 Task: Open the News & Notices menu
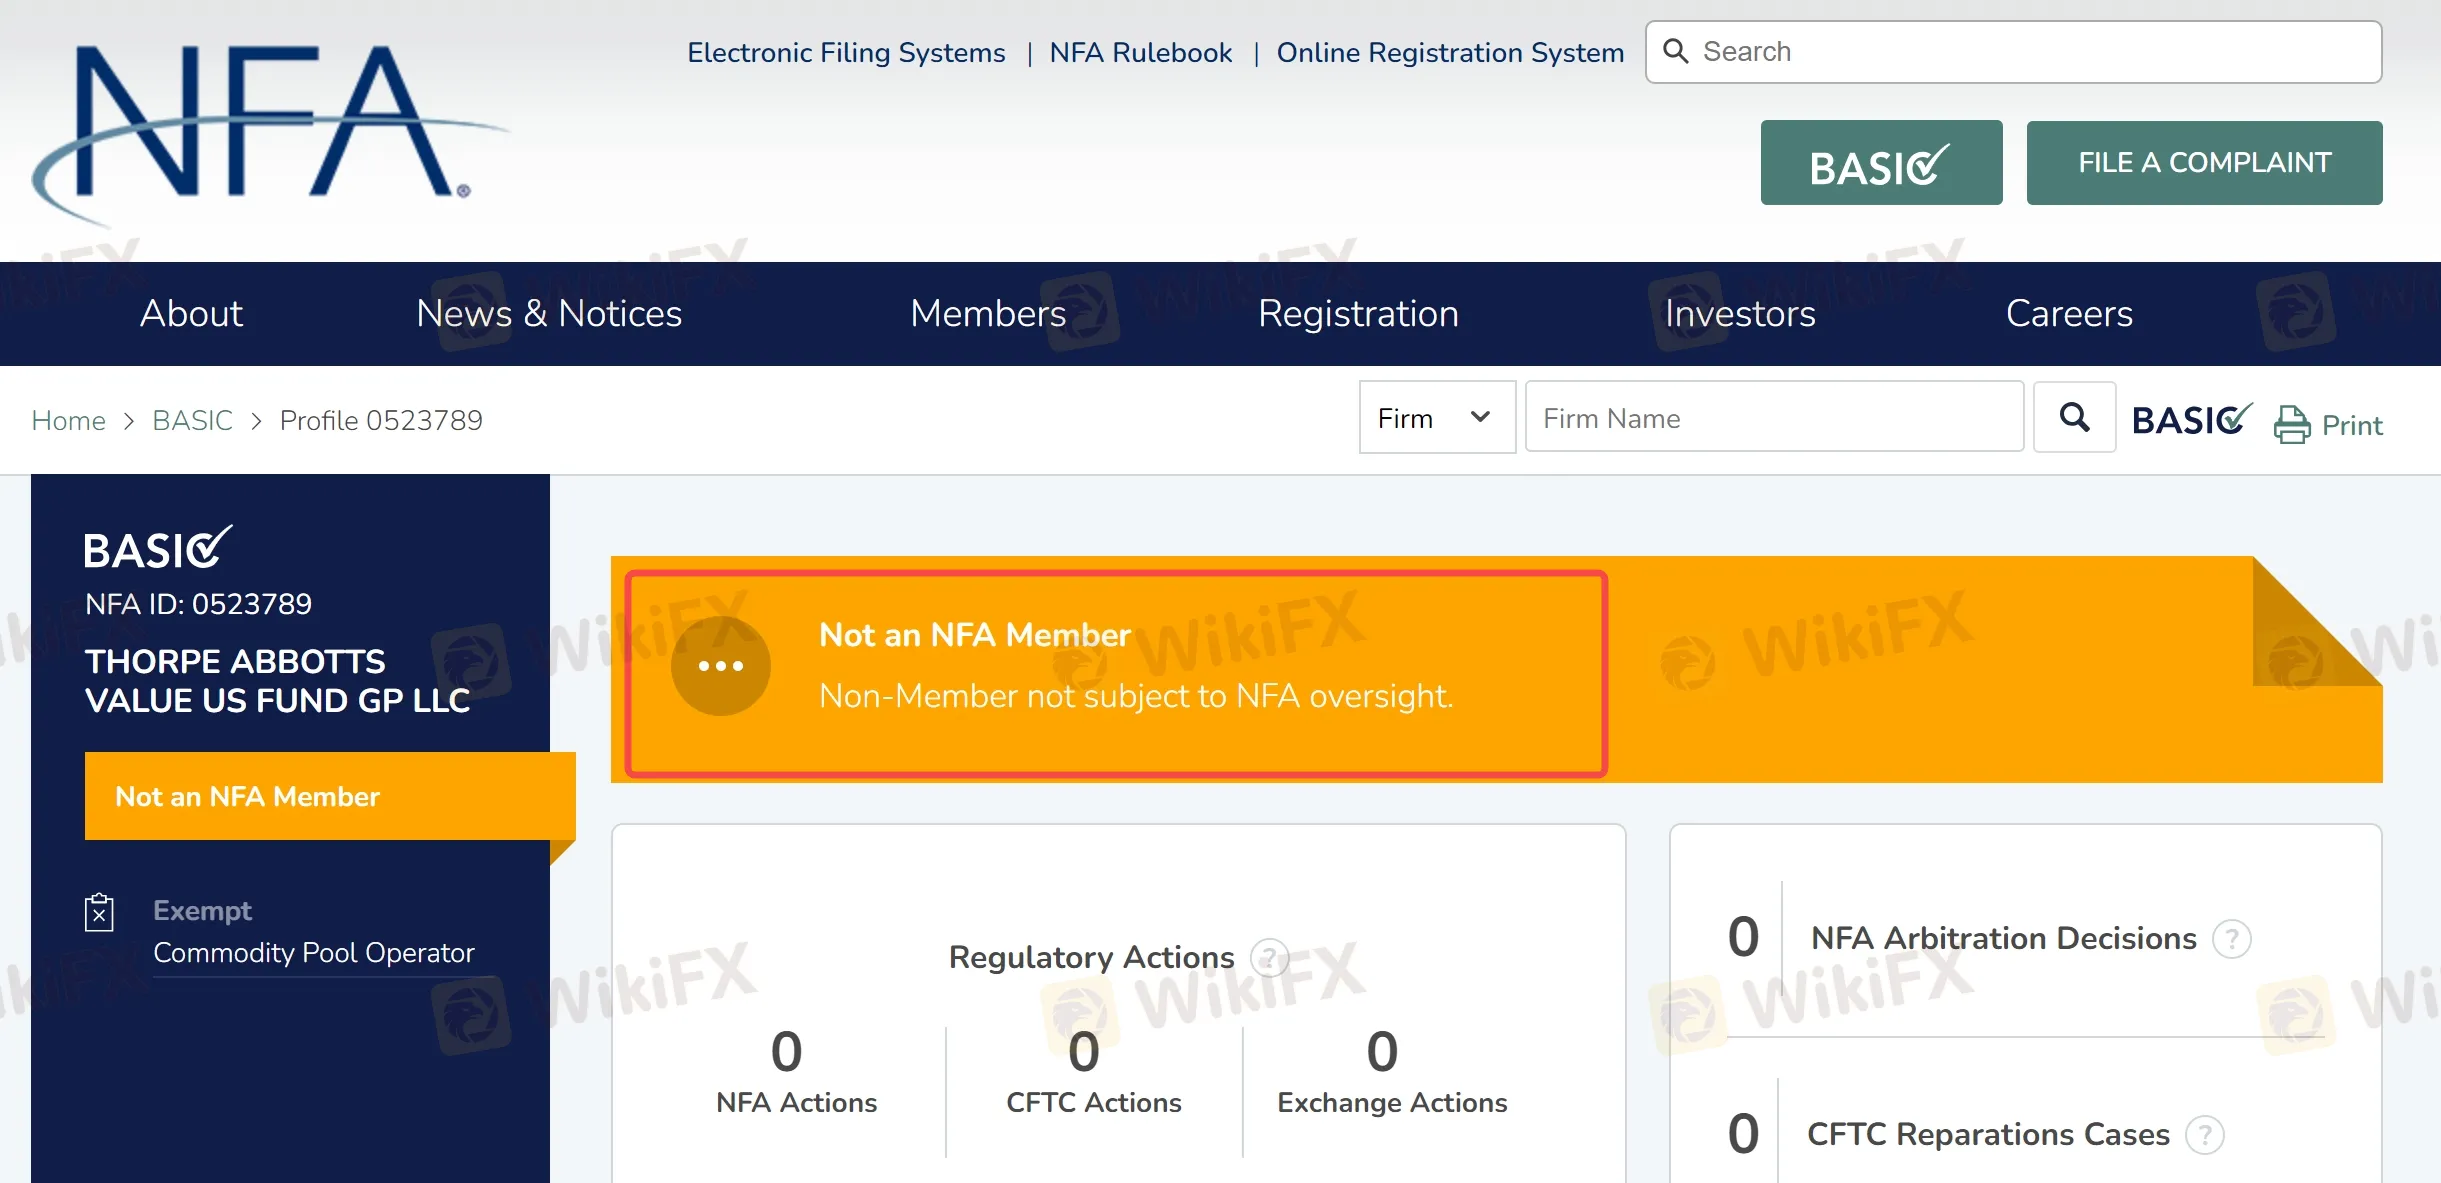pyautogui.click(x=549, y=314)
